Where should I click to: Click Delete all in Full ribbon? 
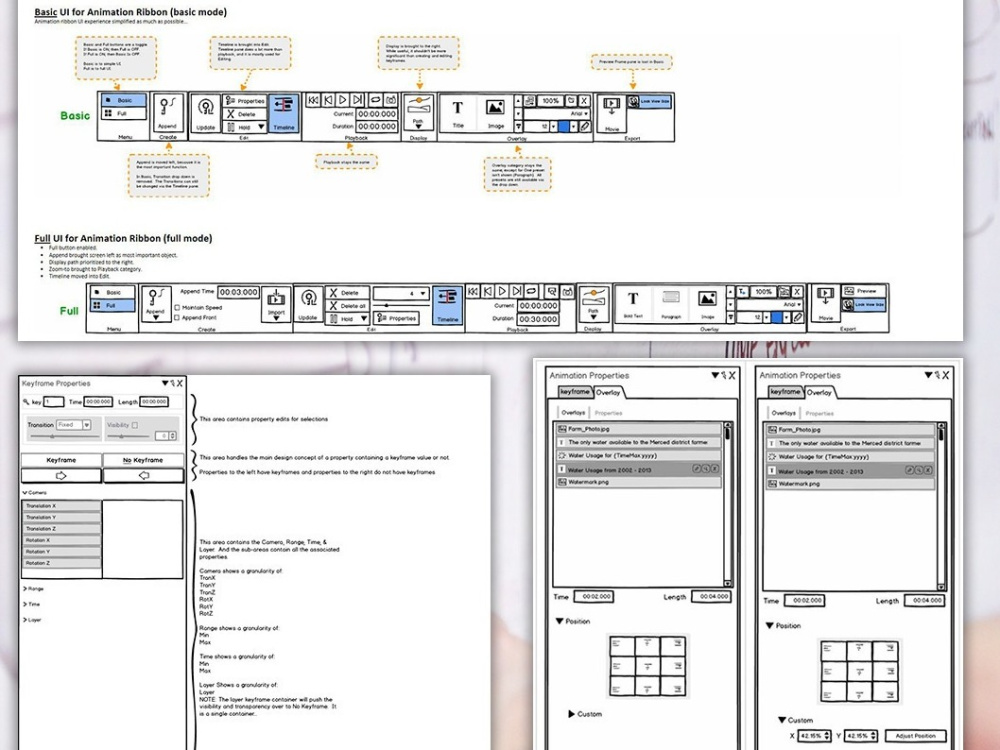[x=347, y=305]
